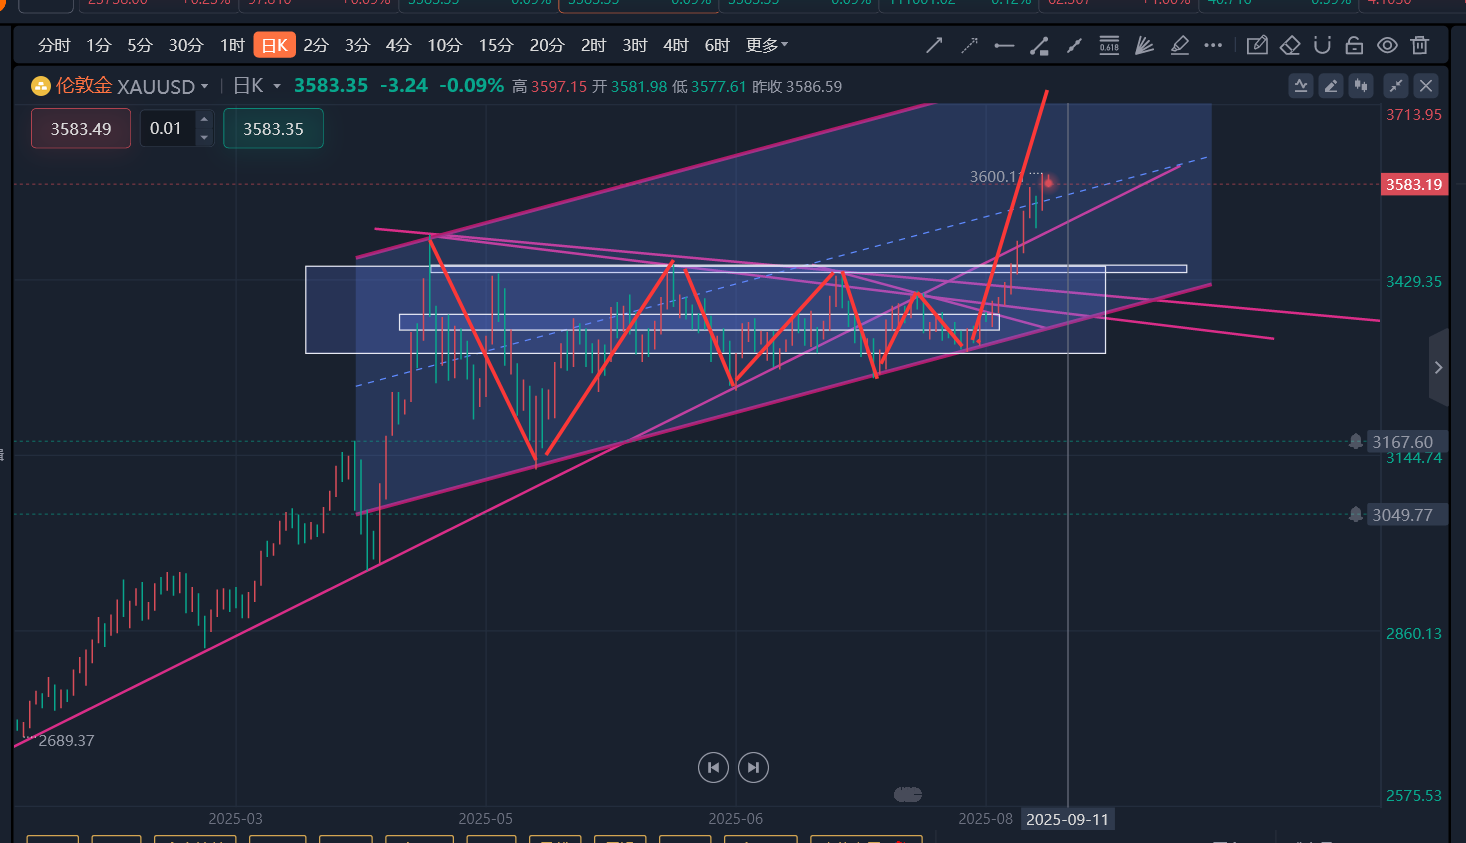The height and width of the screenshot is (843, 1466).
Task: Choose the fan lines drawing tool
Action: [1144, 45]
